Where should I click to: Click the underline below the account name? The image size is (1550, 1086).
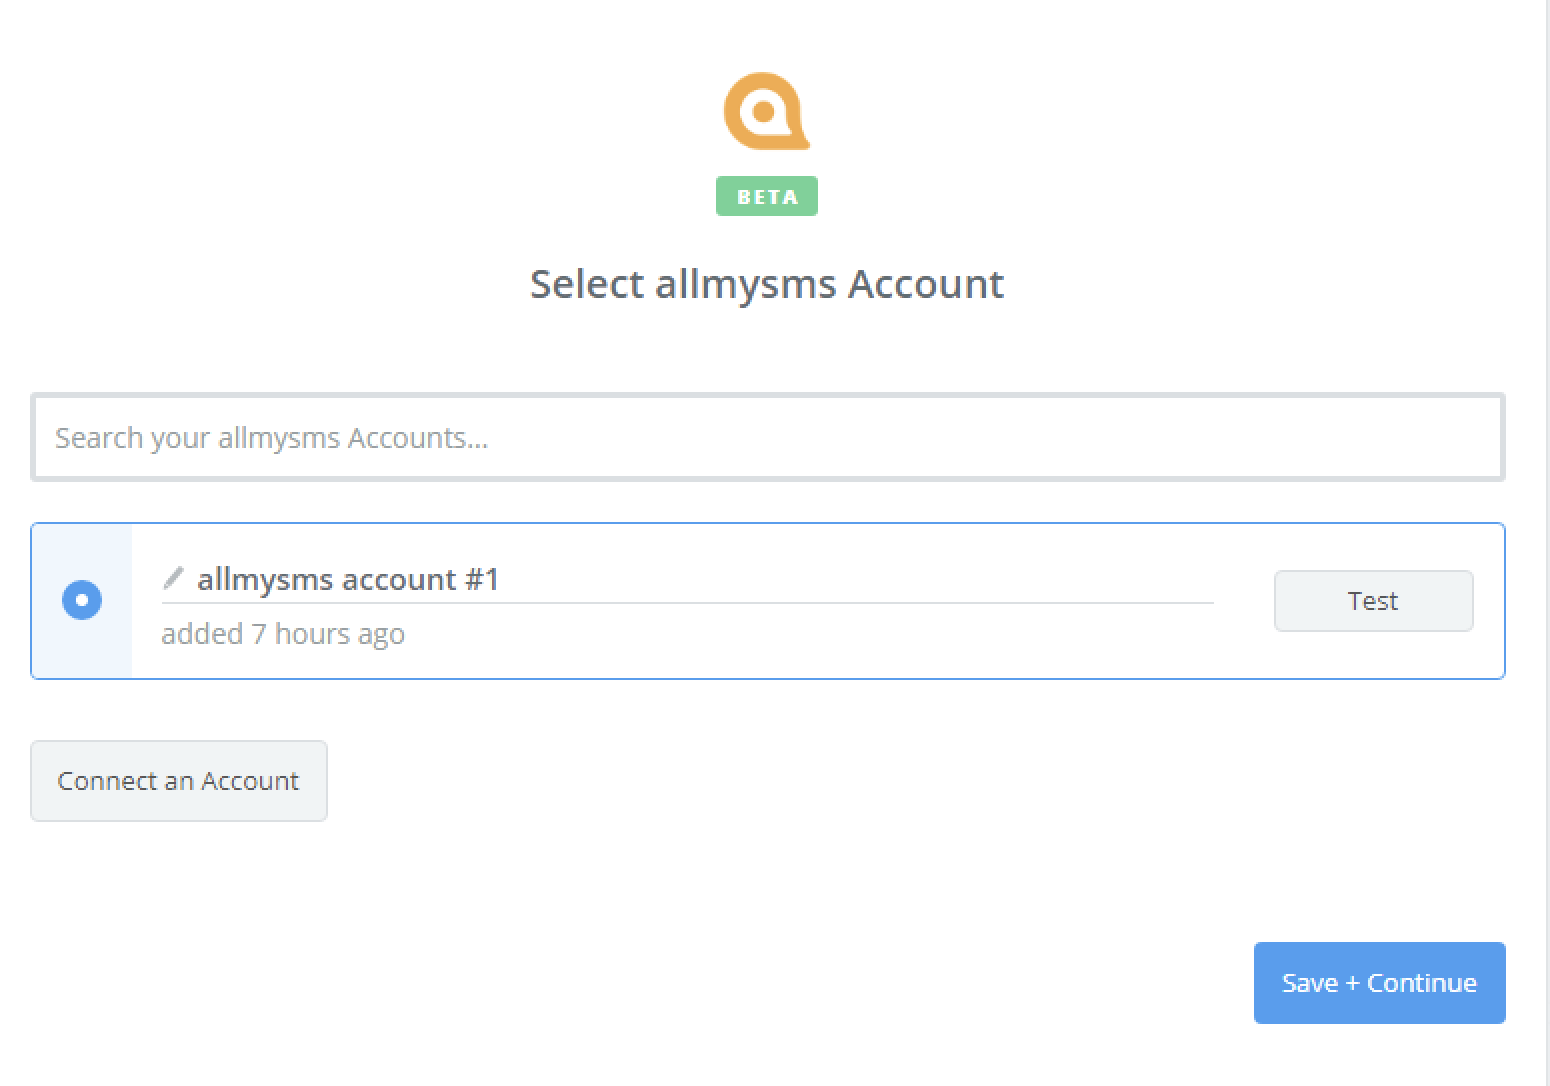687,603
